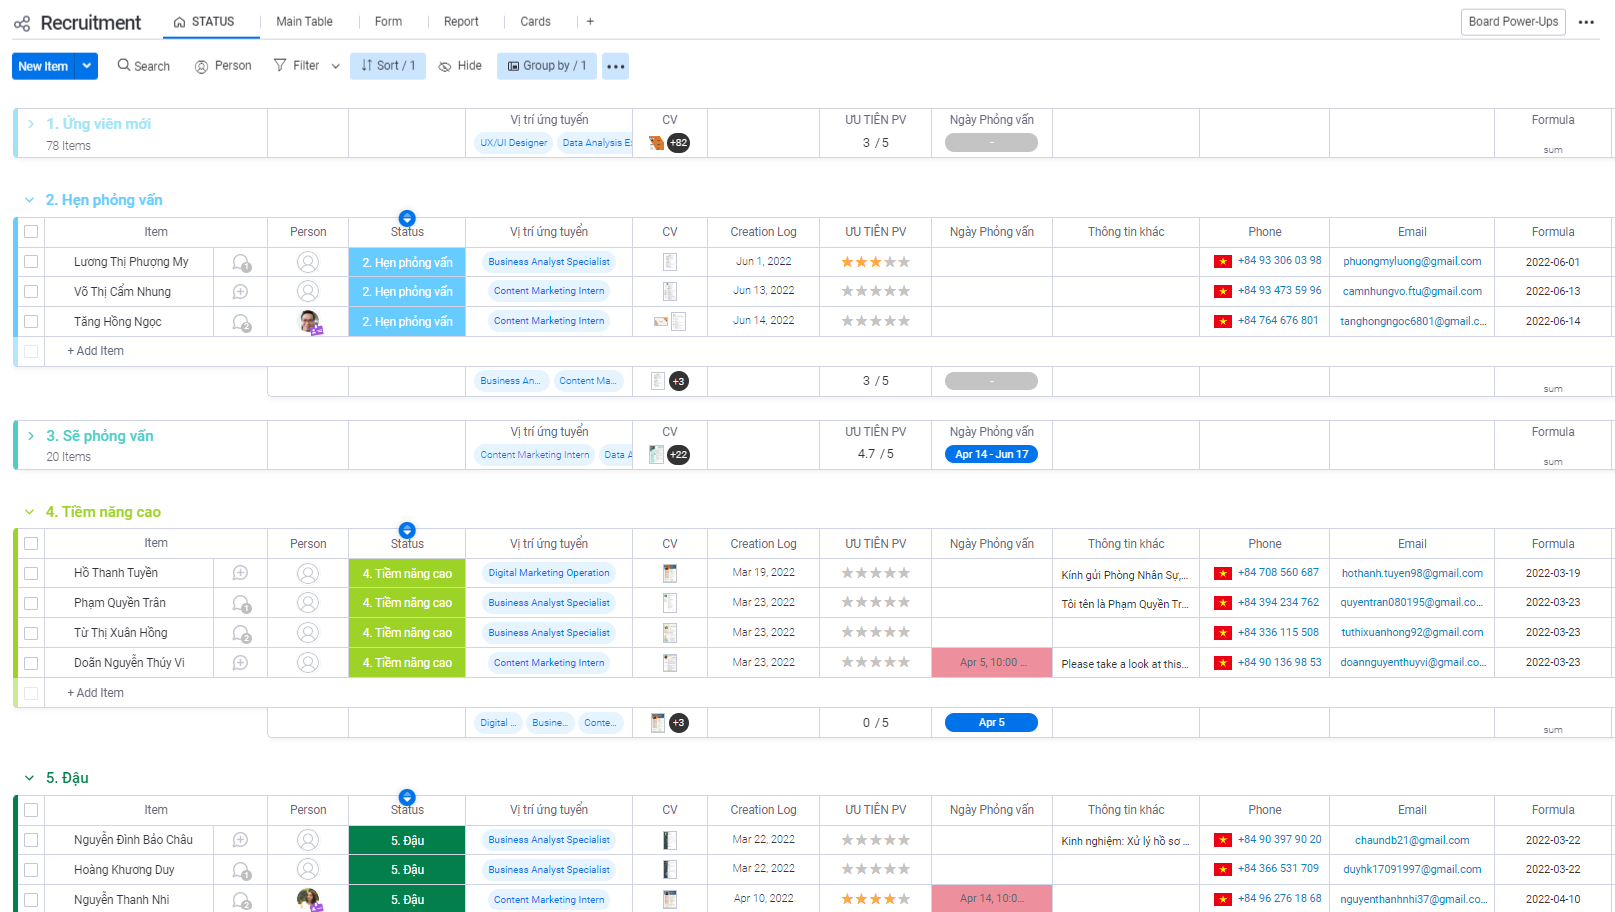Expand the 1. Ứng viên mới group
Screen dimensions: 1615x912
click(x=31, y=124)
